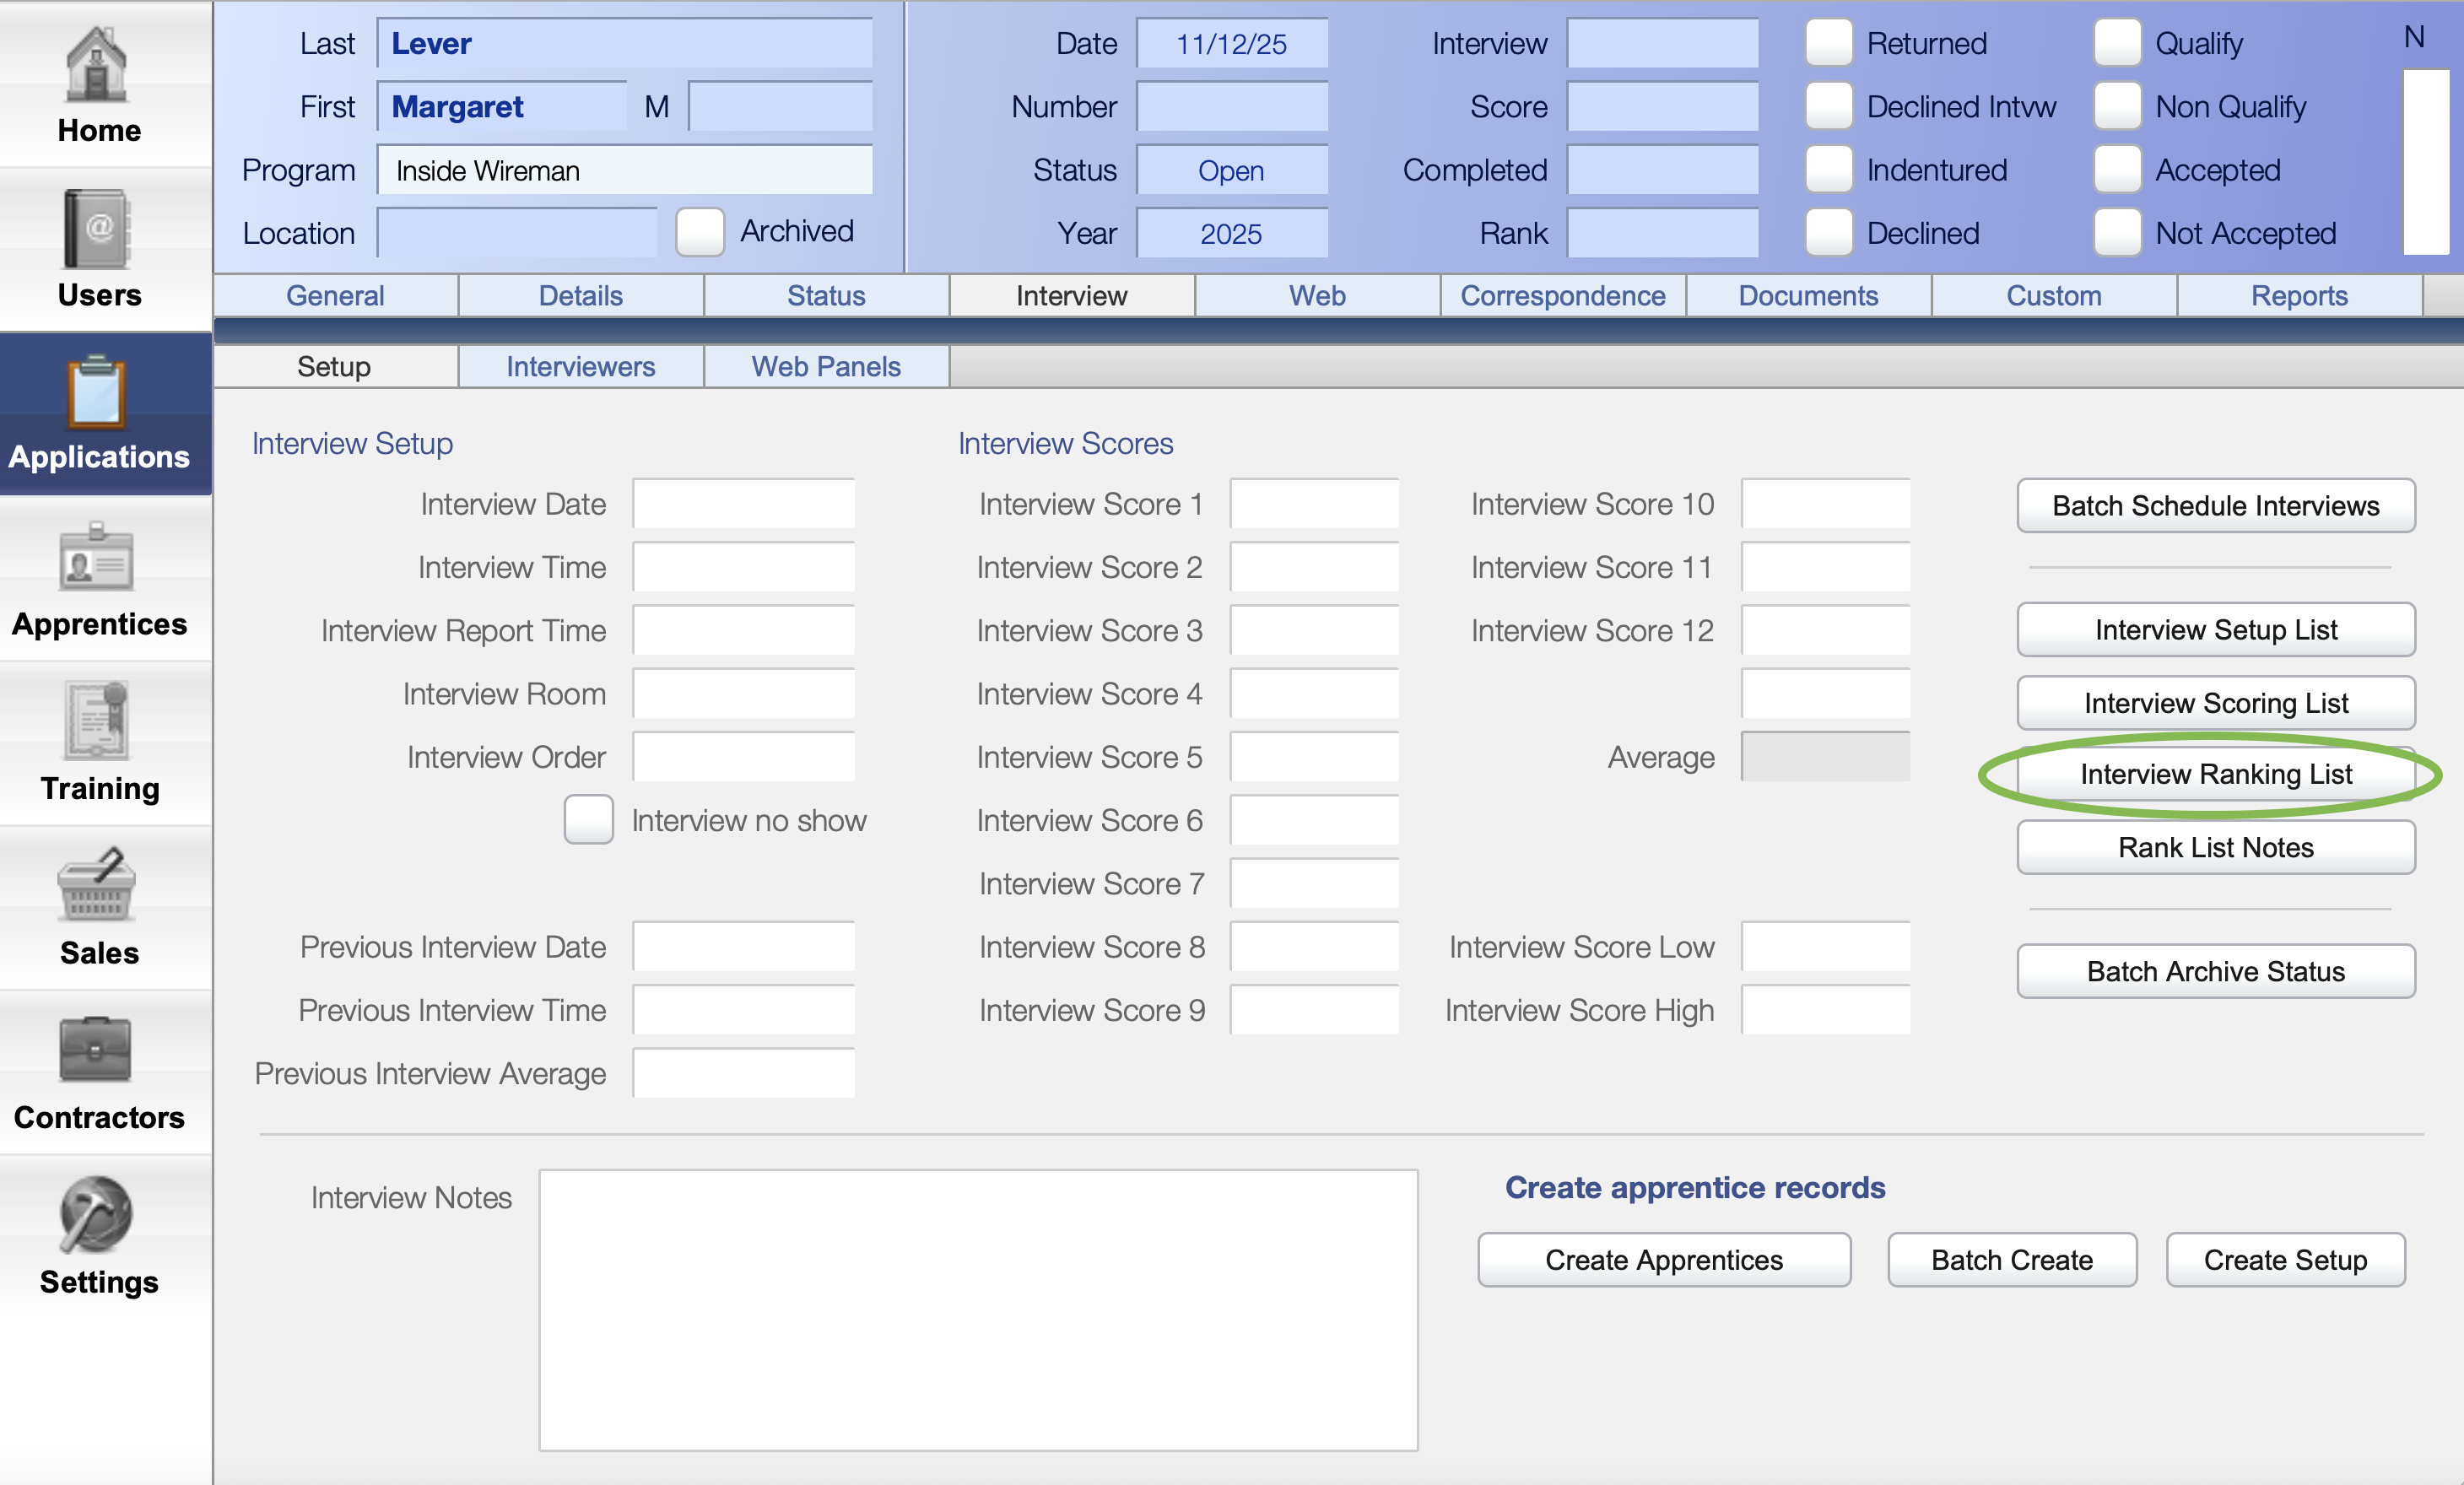Check the Non Qualify checkbox
This screenshot has width=2464, height=1485.
point(2117,106)
